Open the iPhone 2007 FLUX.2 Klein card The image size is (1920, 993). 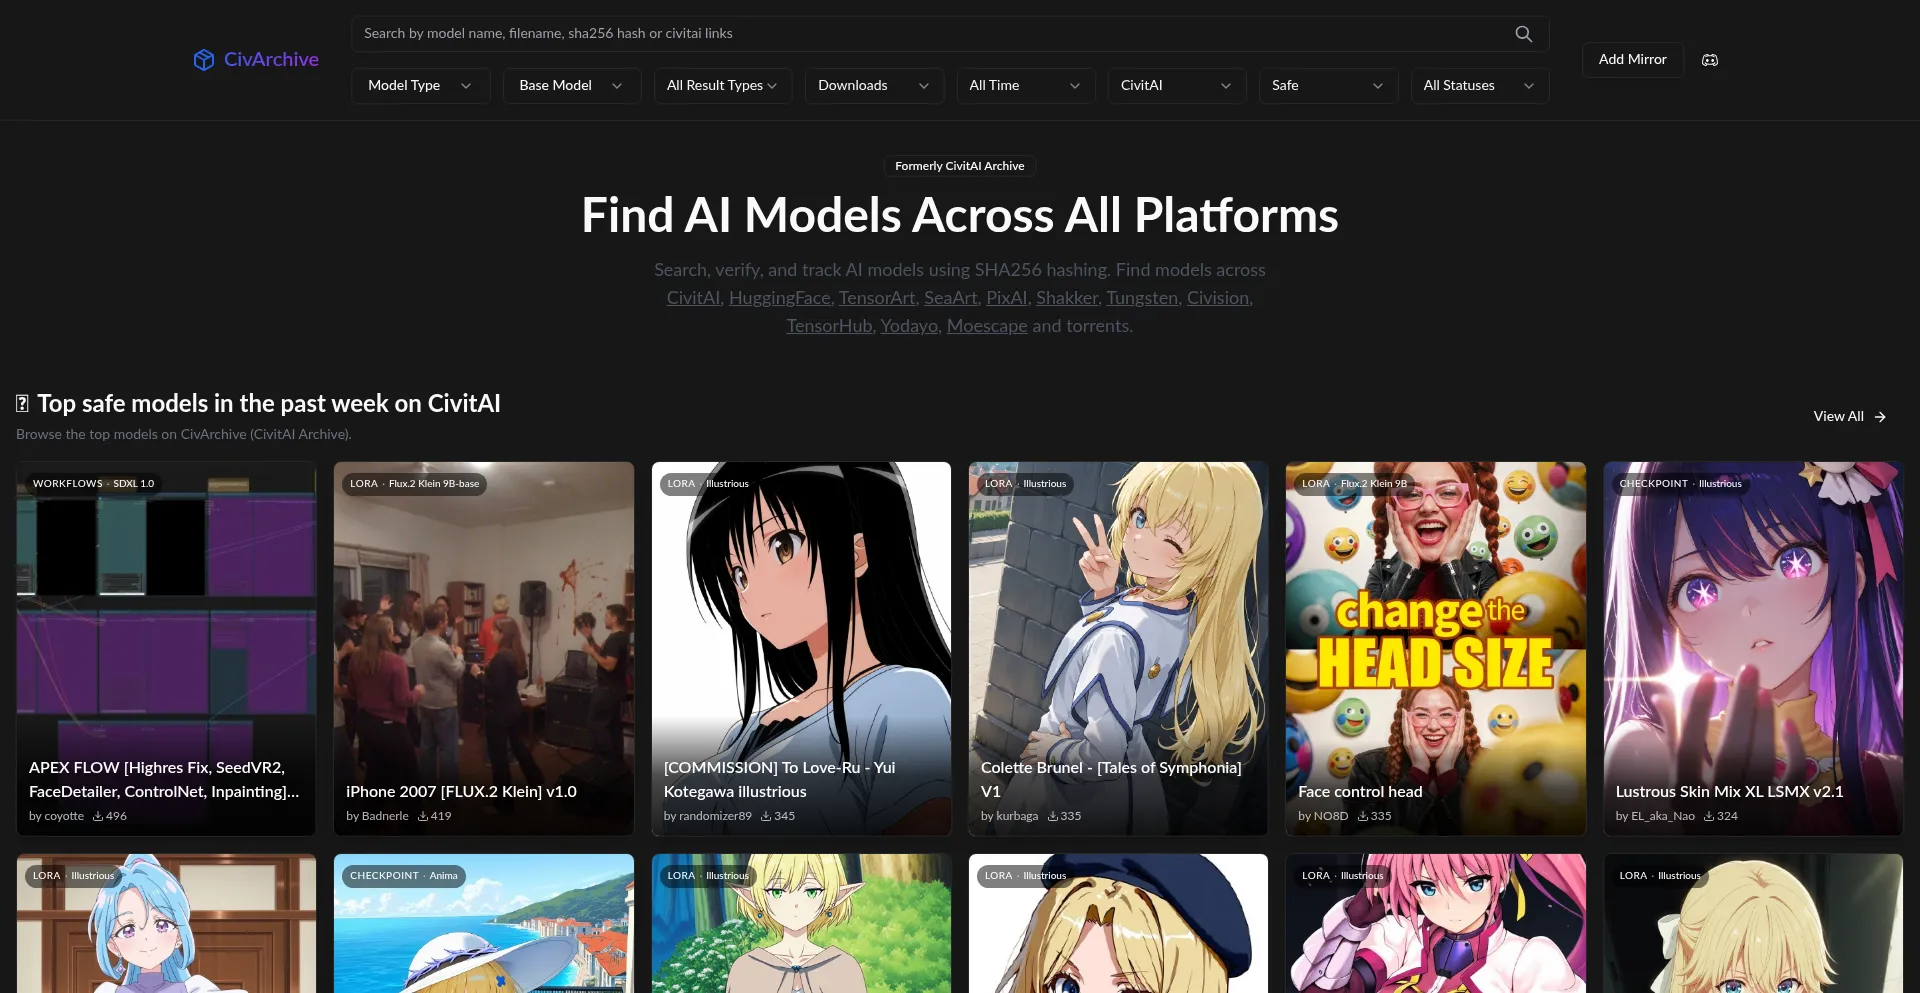(484, 648)
